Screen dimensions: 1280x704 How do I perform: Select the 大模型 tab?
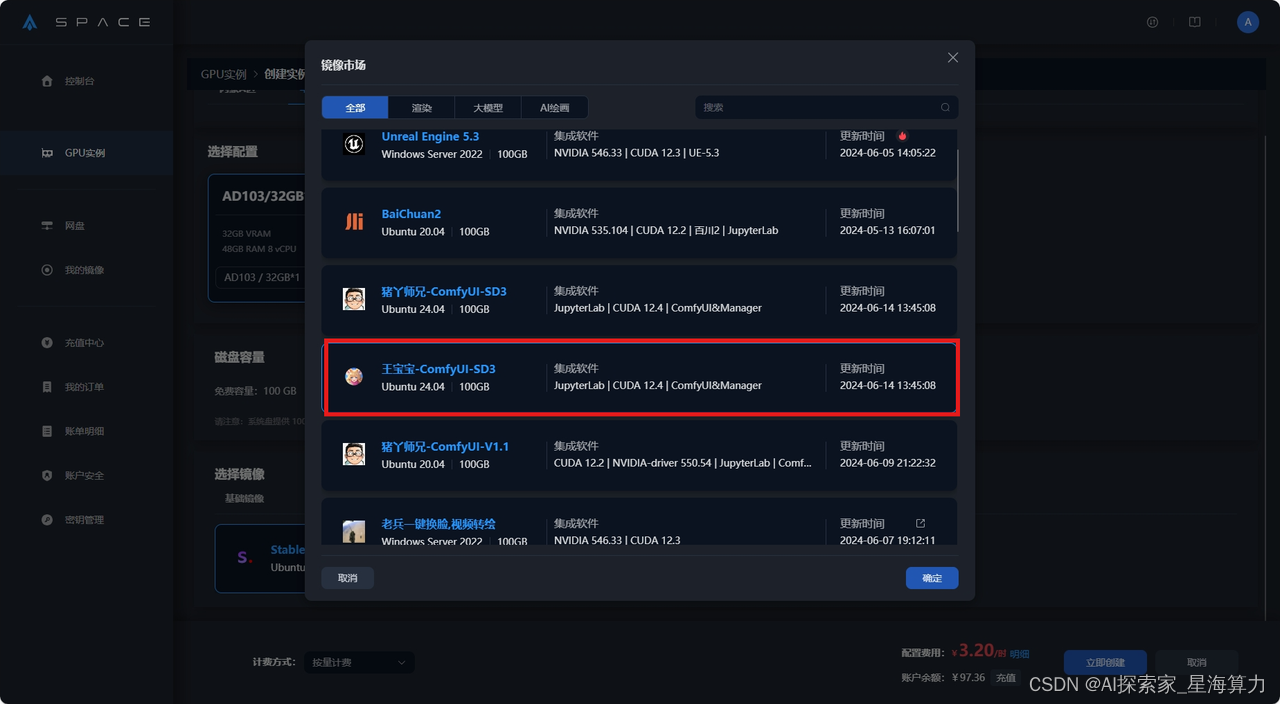pos(488,108)
